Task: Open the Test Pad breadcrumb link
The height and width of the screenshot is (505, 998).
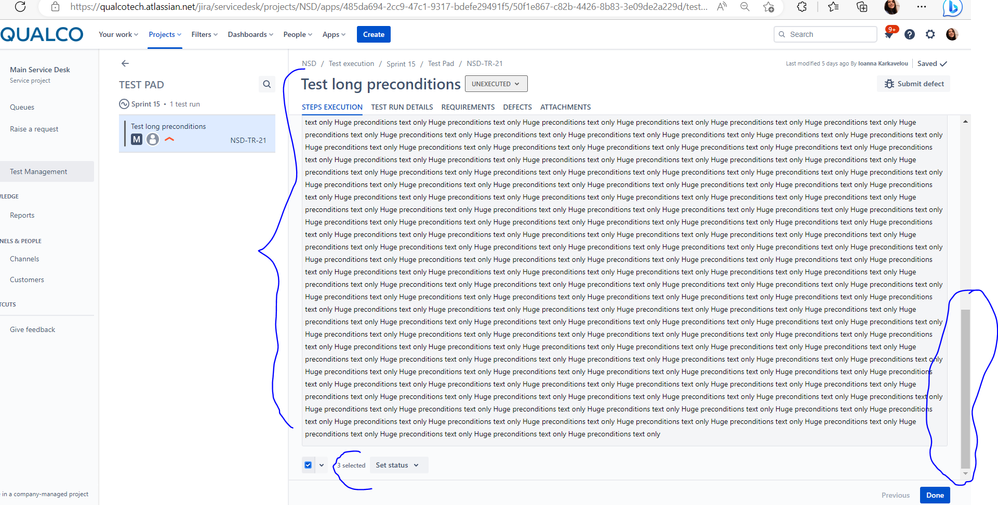Action: pos(441,63)
